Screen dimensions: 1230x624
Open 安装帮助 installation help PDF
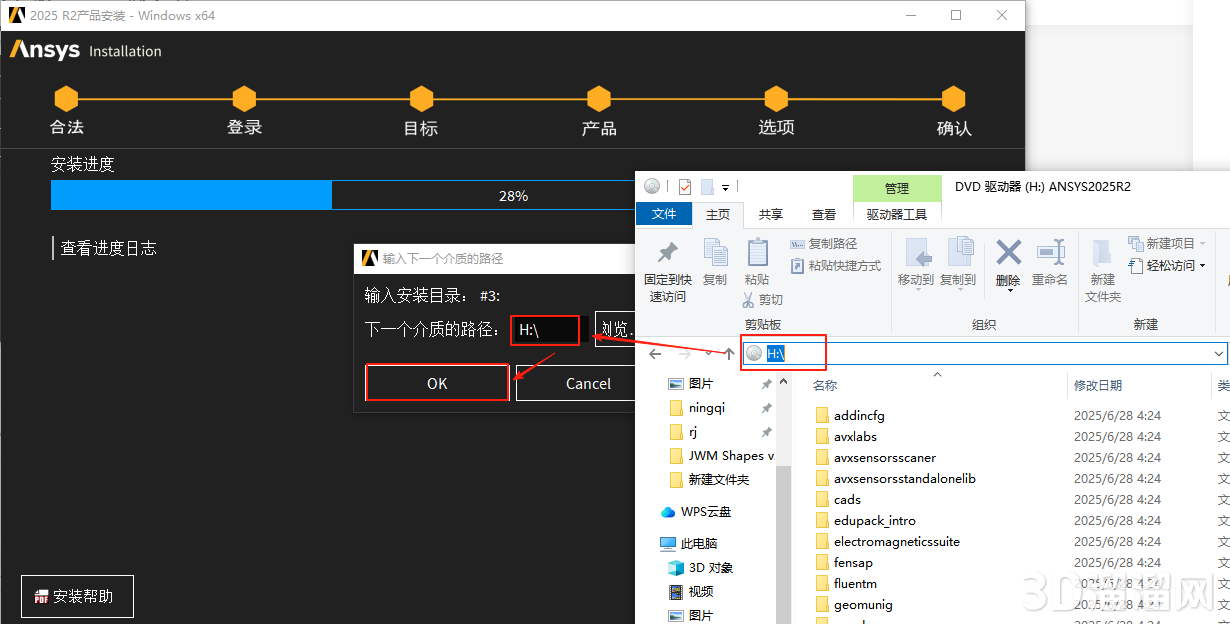[77, 596]
